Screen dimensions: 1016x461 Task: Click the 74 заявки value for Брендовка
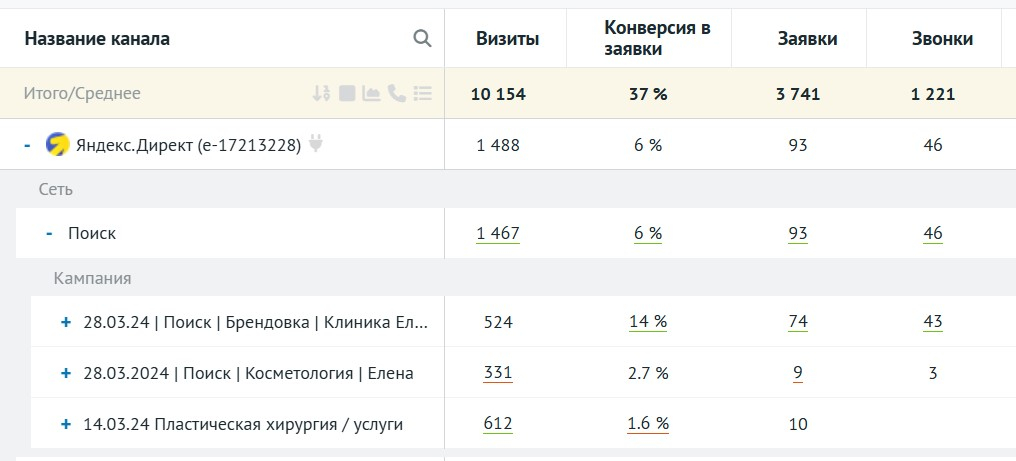pyautogui.click(x=797, y=322)
